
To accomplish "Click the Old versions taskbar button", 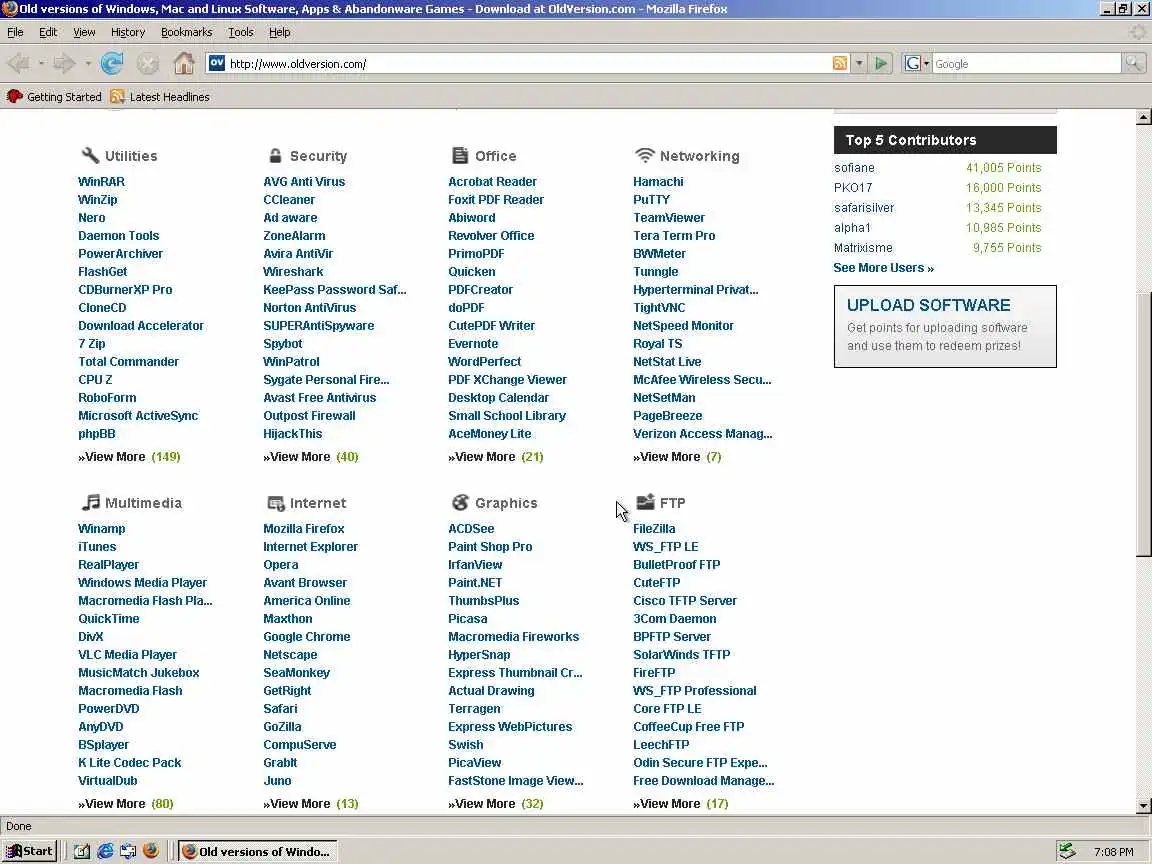I will click(258, 852).
